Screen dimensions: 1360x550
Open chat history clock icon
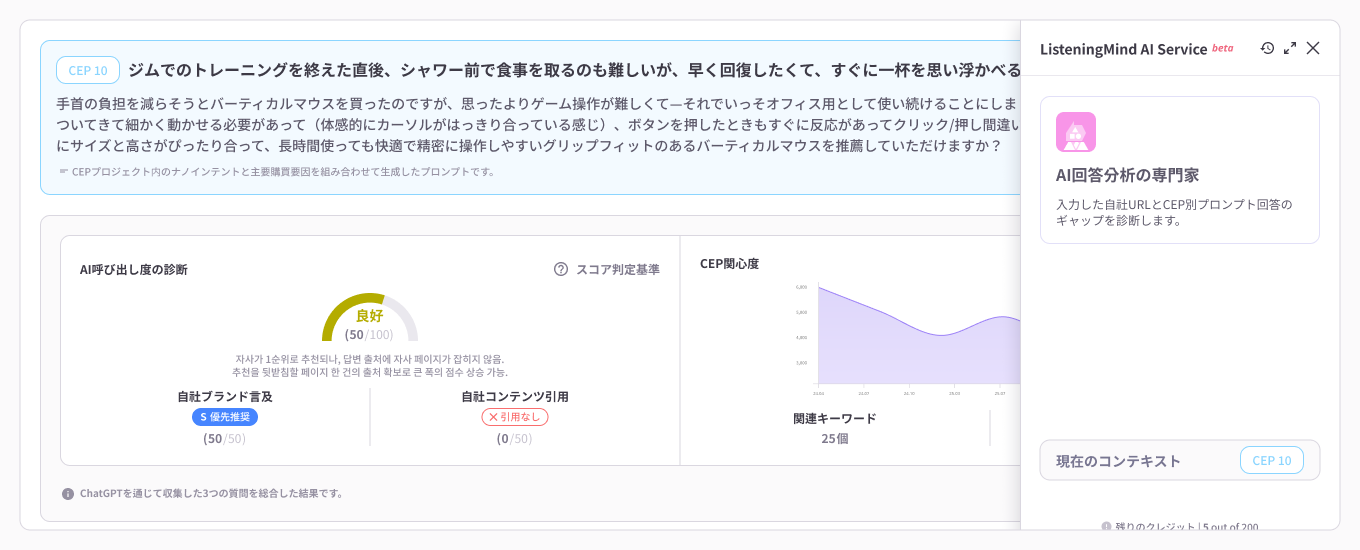point(1267,48)
